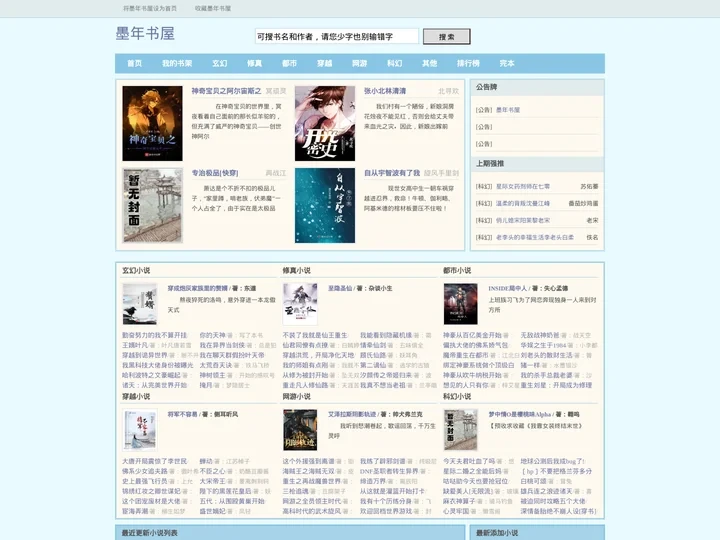Open the 暂无封面 featured placeholder cover

click(x=152, y=205)
